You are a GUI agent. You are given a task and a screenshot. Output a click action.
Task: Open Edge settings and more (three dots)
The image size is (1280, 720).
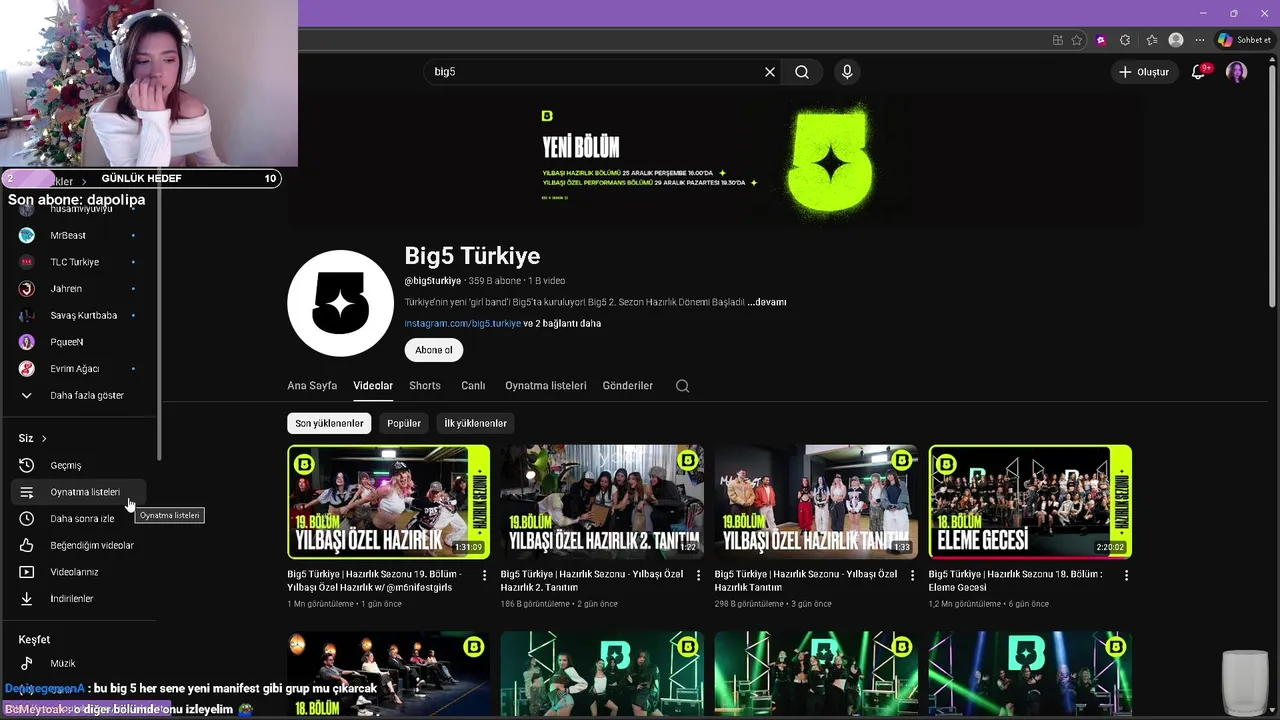[1200, 40]
